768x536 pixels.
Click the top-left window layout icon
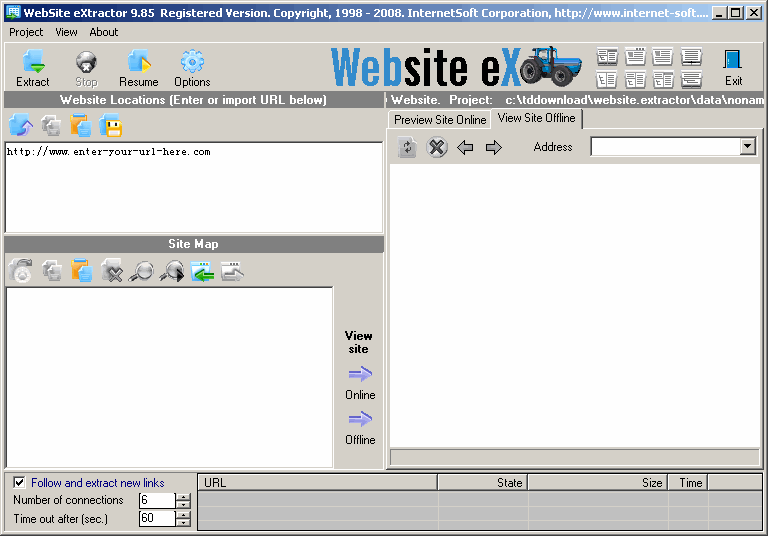pos(607,56)
